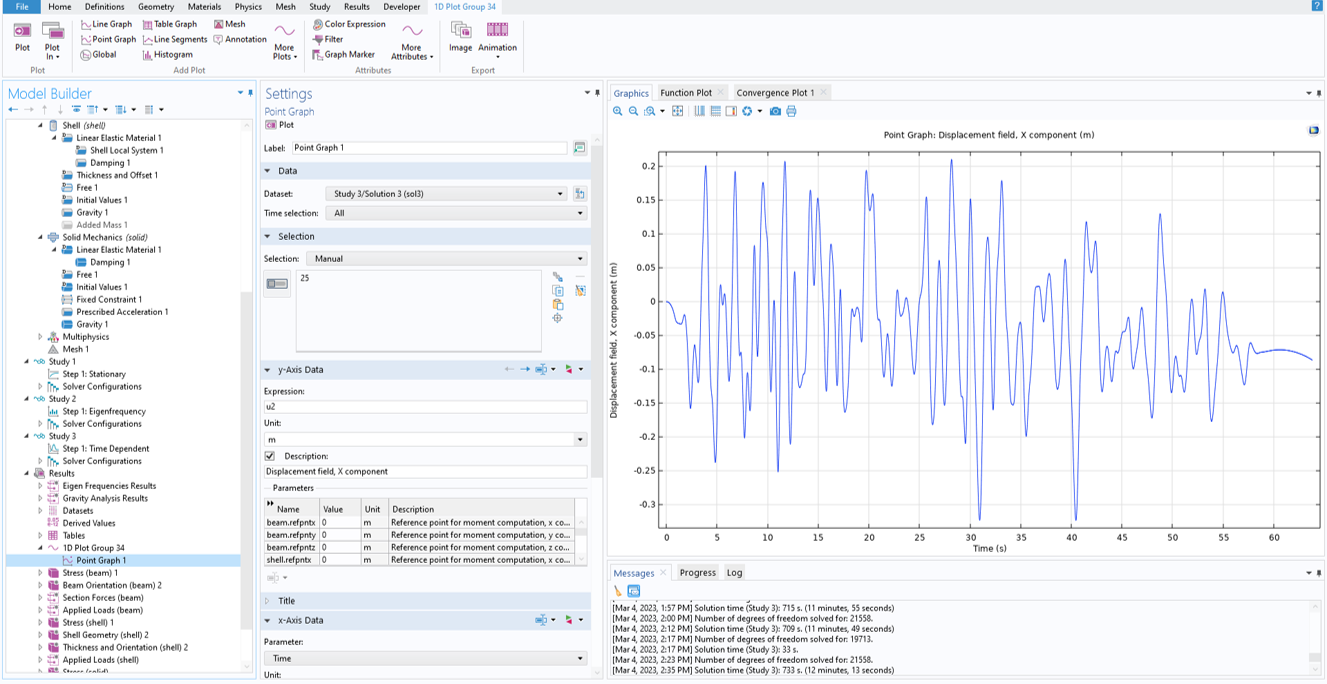Switch to the Convergence Plot 1 tab
This screenshot has height=684, width=1327.
[x=775, y=93]
